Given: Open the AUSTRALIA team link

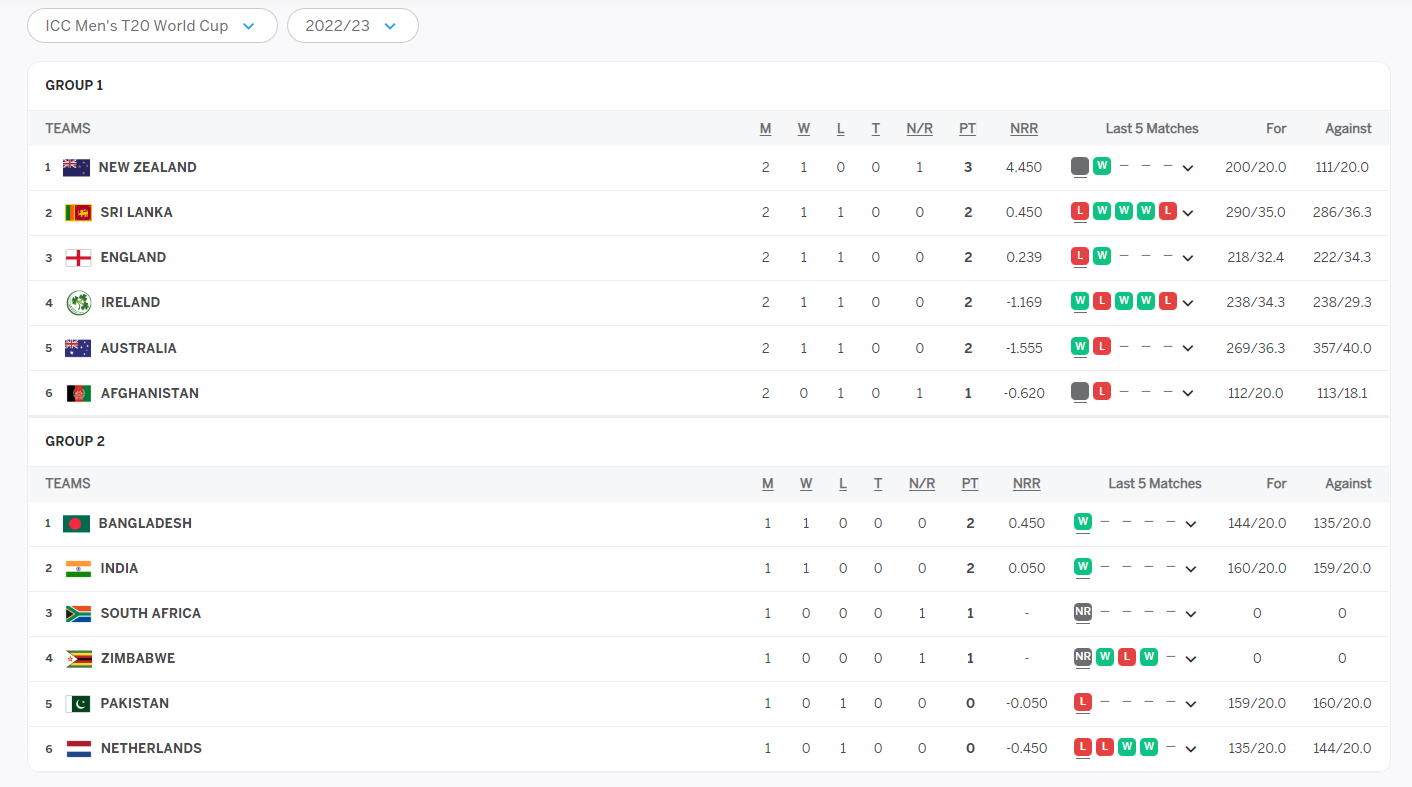Looking at the screenshot, I should click(138, 348).
